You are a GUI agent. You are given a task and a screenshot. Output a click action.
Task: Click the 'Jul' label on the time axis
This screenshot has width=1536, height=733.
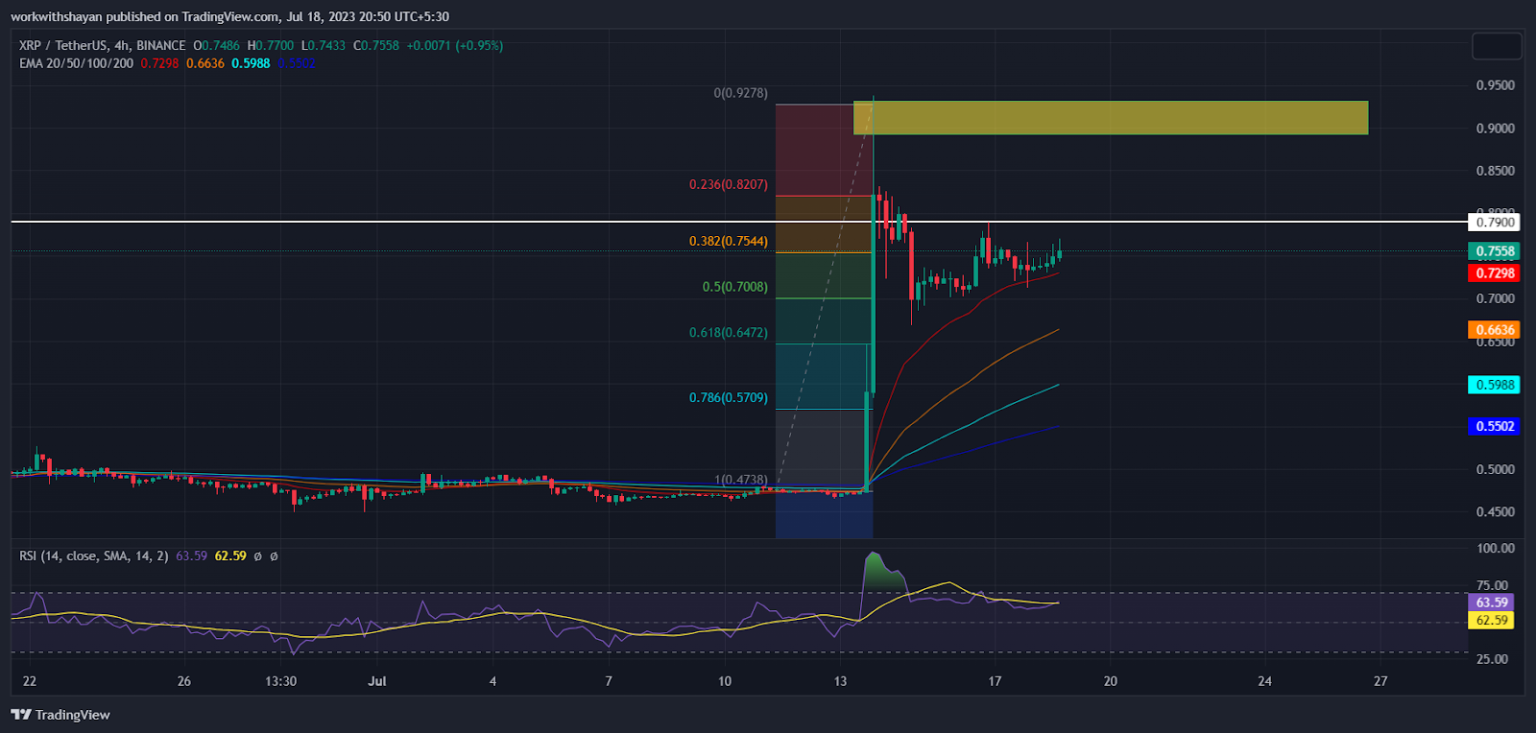(377, 680)
